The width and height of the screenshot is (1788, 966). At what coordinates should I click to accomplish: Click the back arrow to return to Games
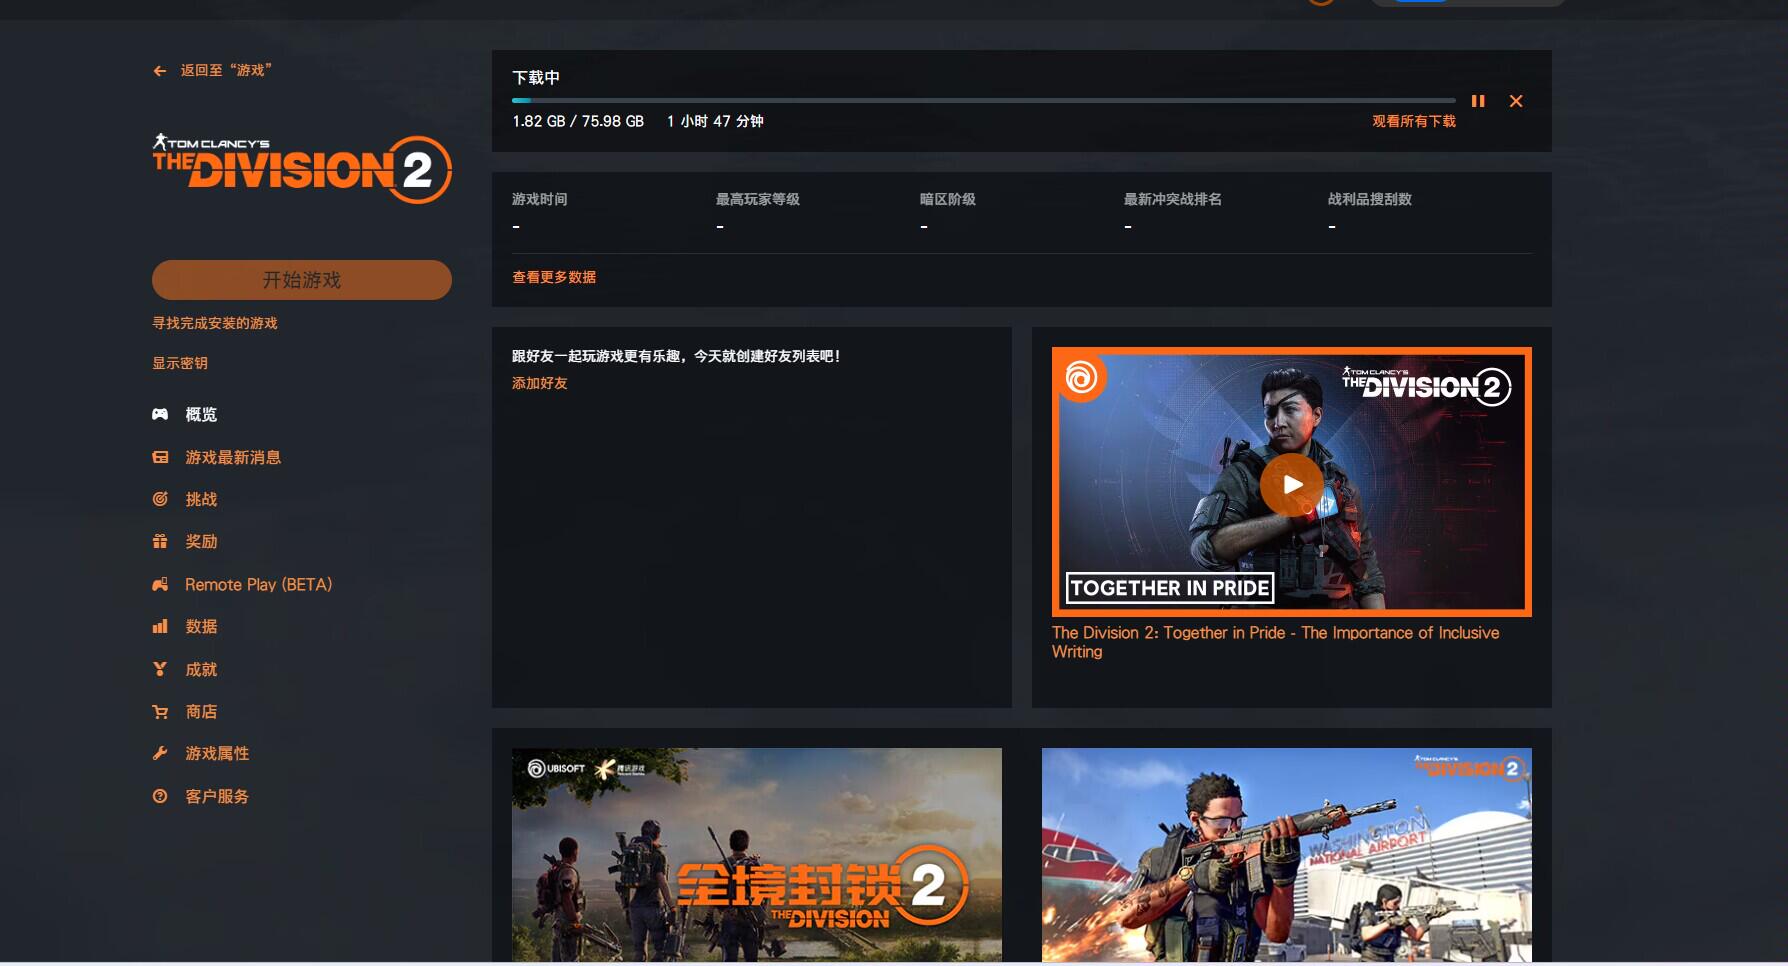[160, 71]
